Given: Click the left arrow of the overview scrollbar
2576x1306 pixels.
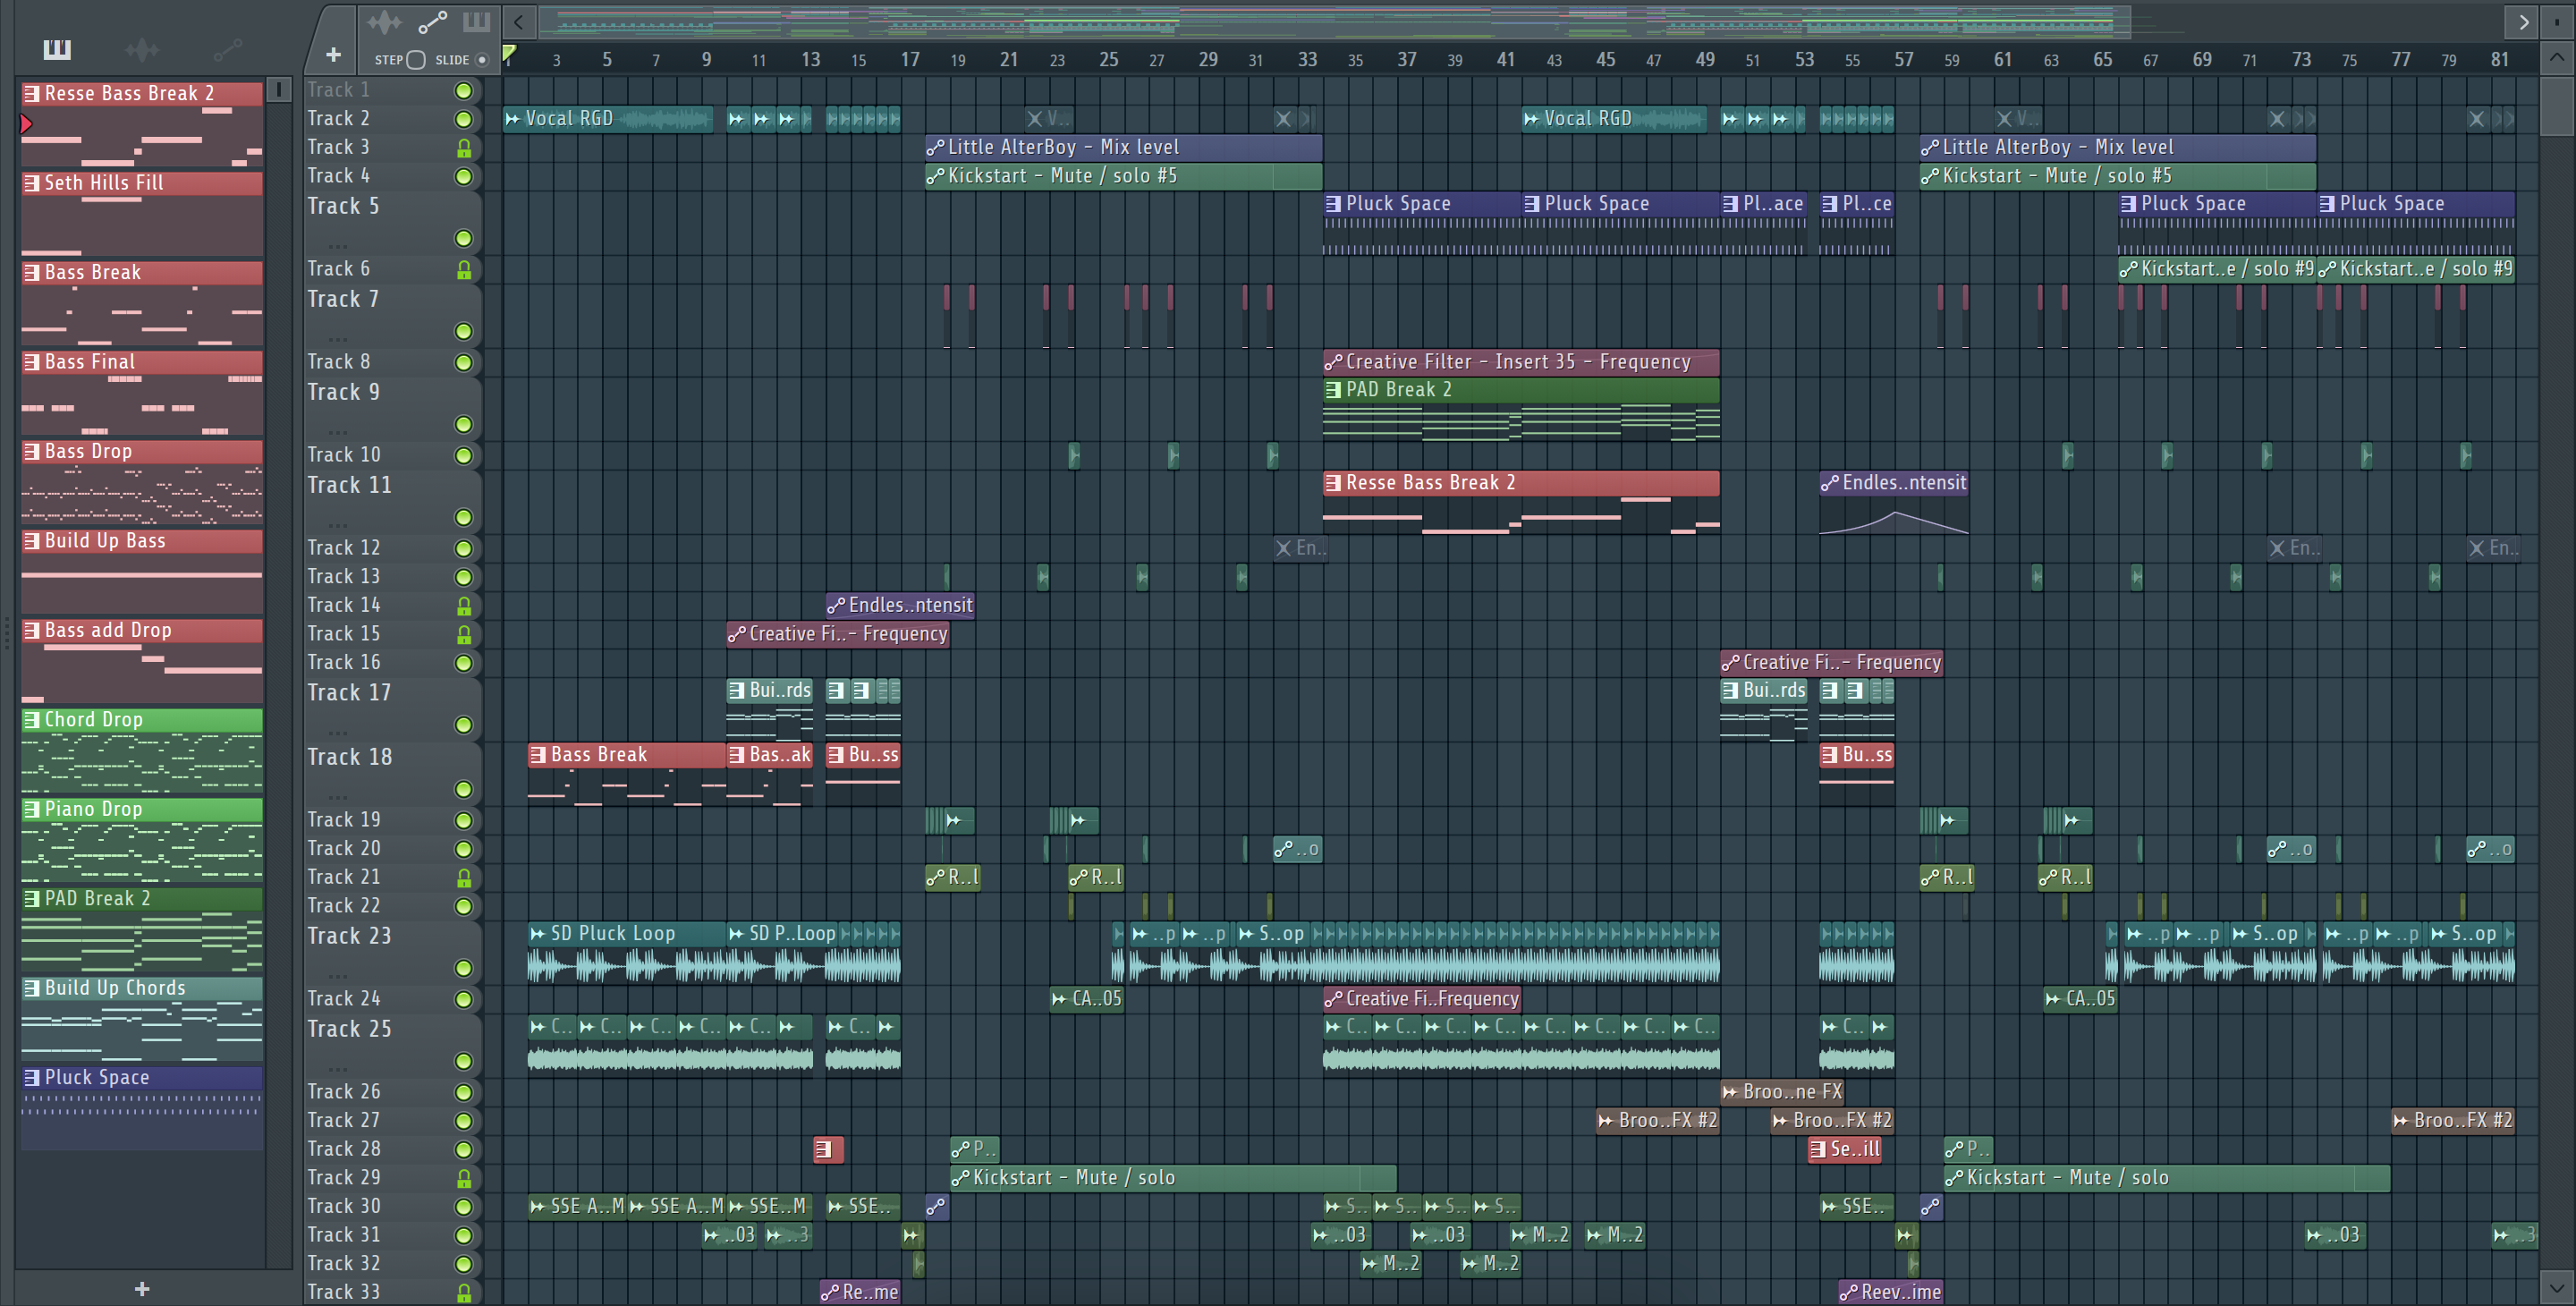Looking at the screenshot, I should pos(518,22).
